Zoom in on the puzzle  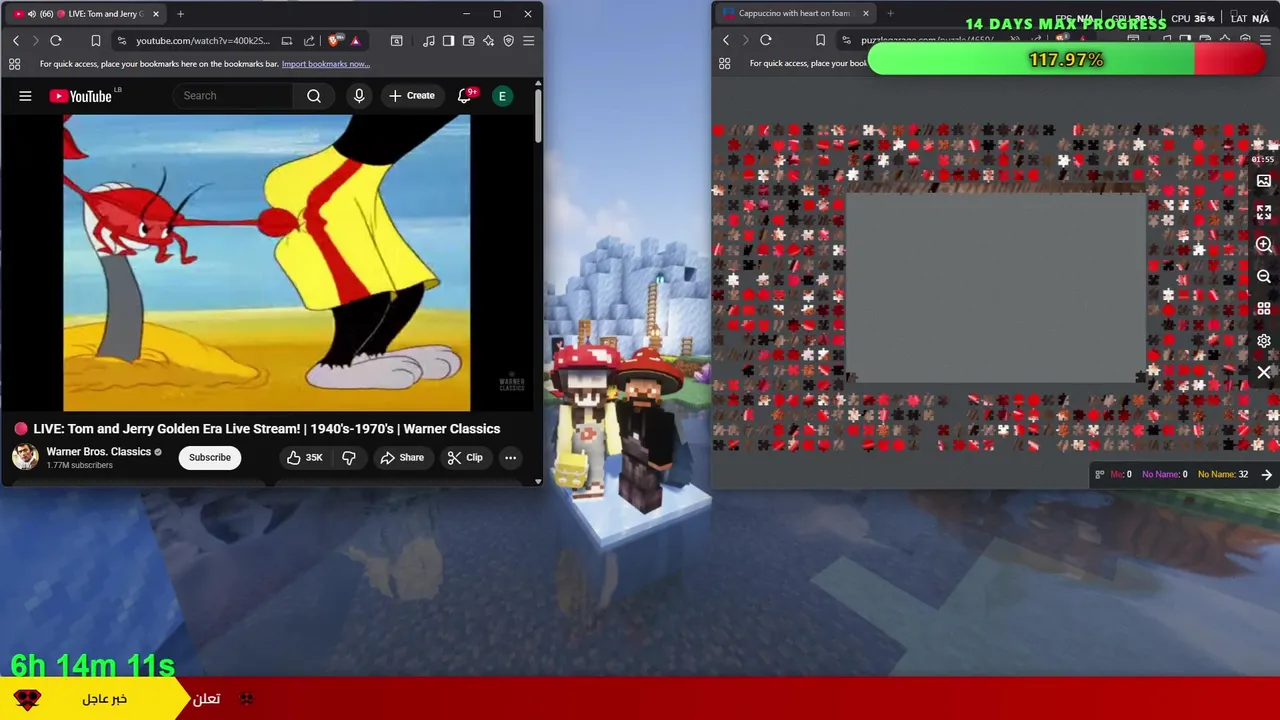pyautogui.click(x=1264, y=245)
